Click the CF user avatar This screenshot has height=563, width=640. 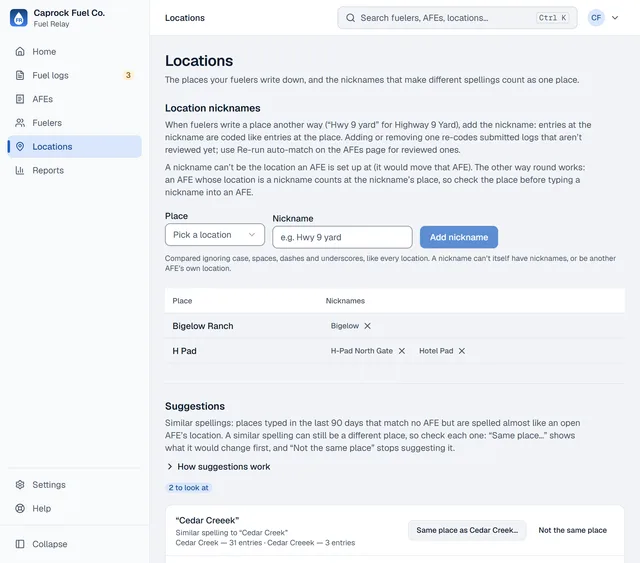[x=596, y=18]
